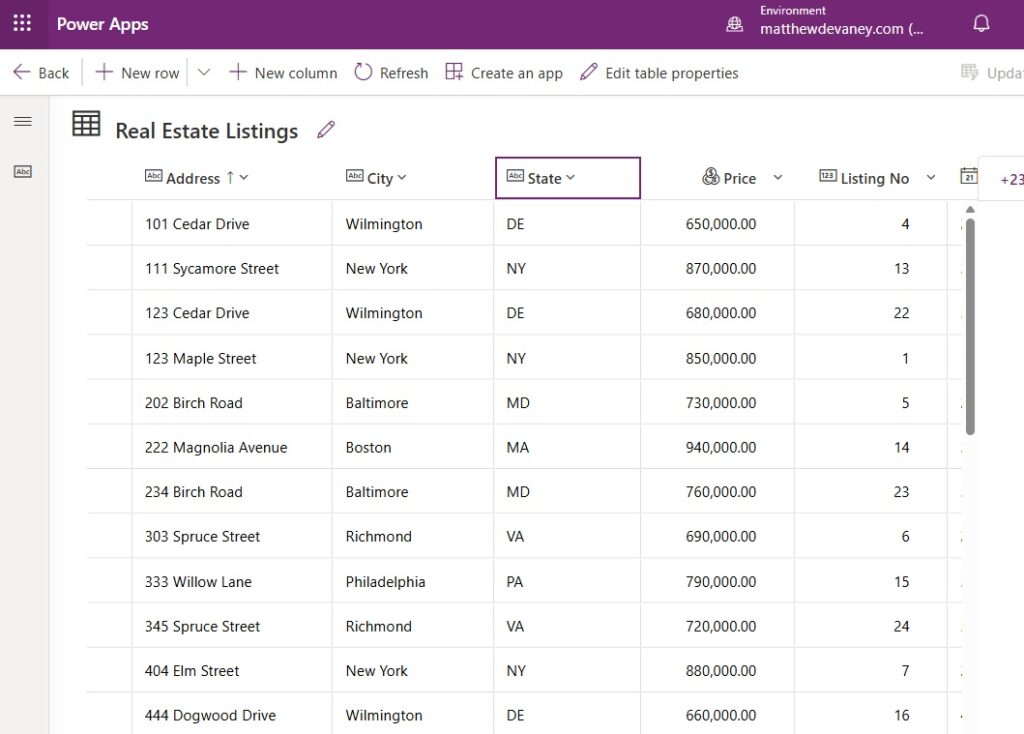Open the Address column header dropdown
Screen dimensions: 1024x734
pos(244,178)
